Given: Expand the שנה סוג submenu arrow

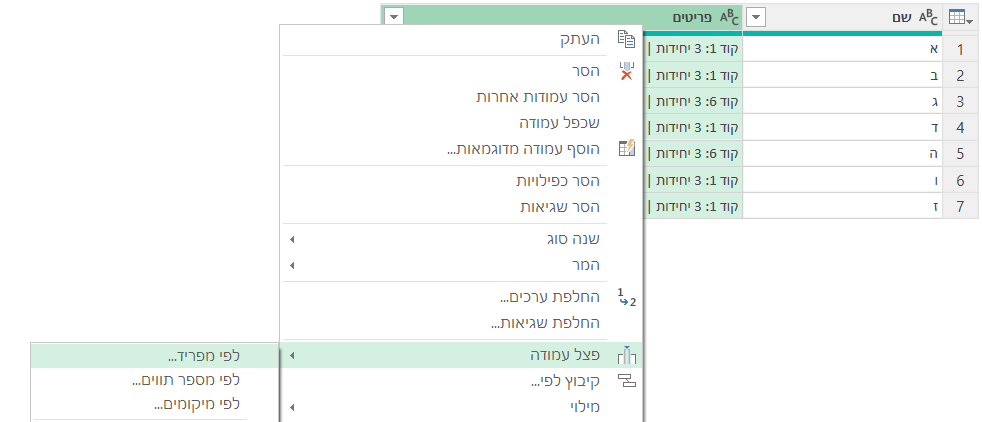Looking at the screenshot, I should tap(292, 240).
